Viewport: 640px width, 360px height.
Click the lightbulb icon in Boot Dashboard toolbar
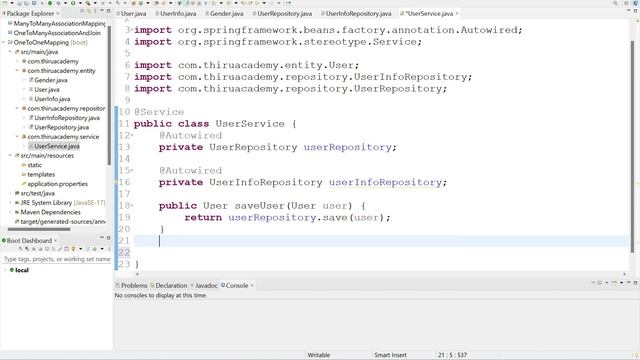(x=73, y=249)
